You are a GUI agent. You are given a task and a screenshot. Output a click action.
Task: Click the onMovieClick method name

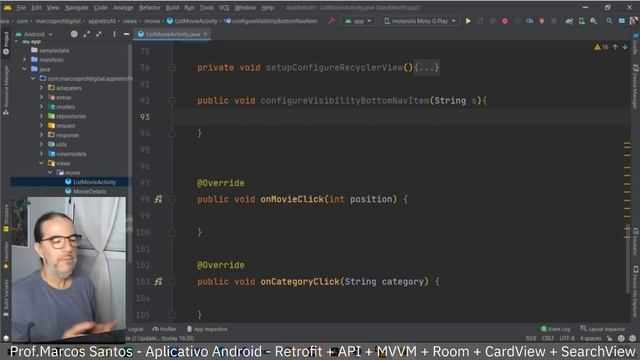pyautogui.click(x=292, y=199)
